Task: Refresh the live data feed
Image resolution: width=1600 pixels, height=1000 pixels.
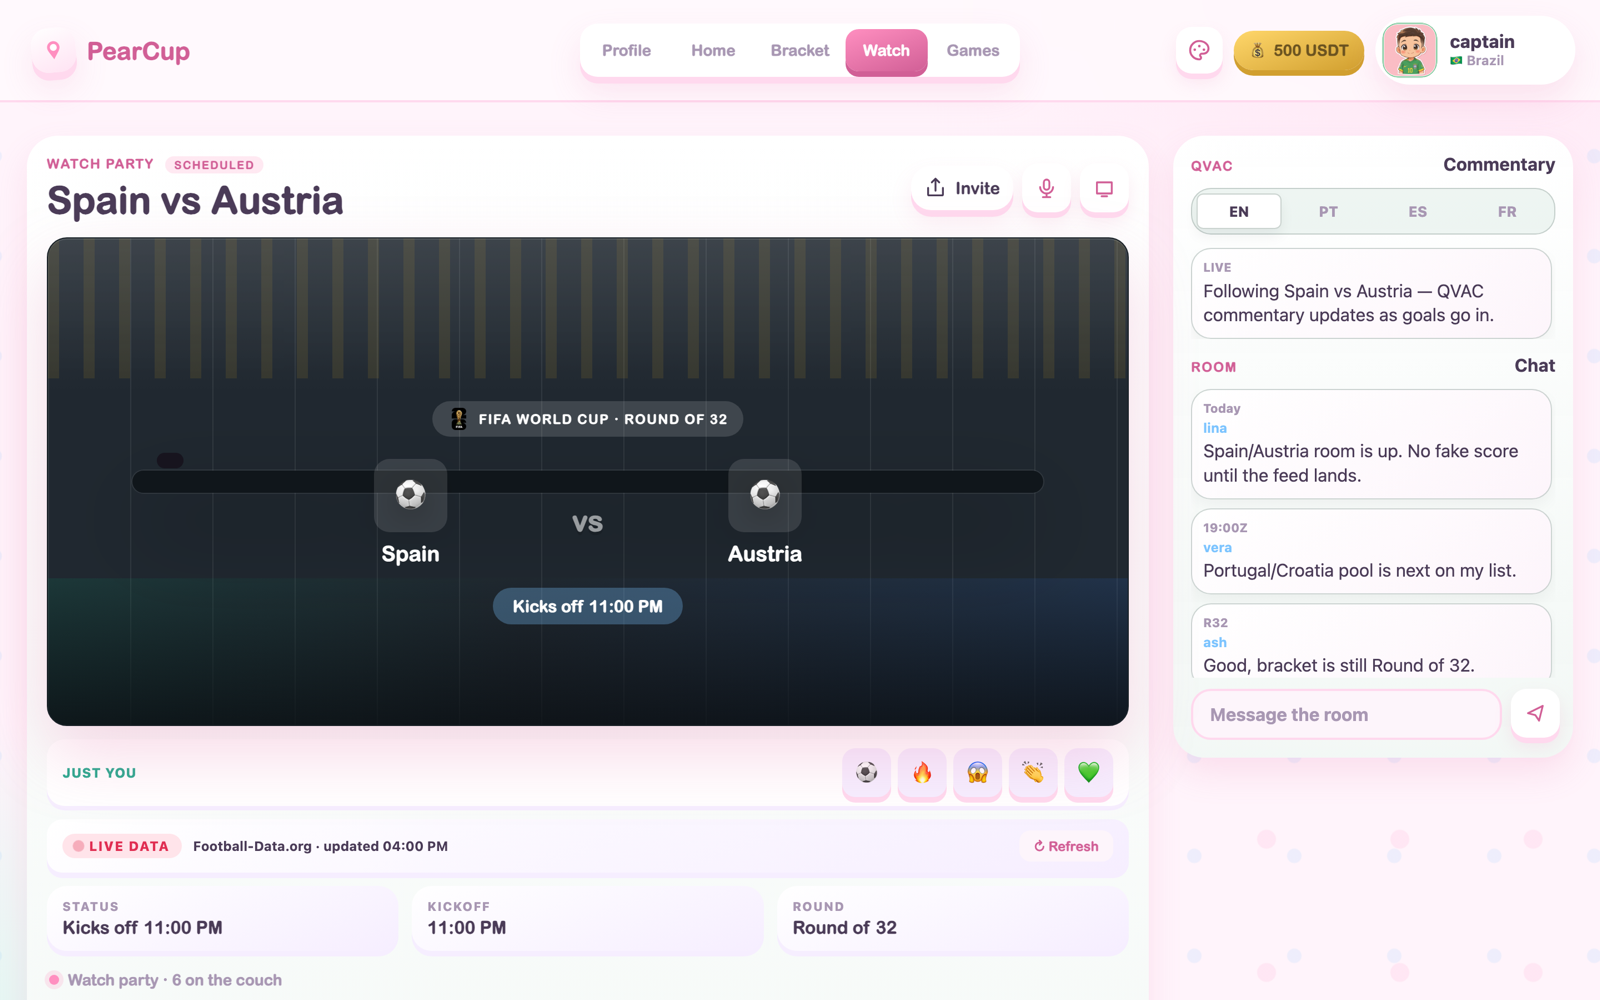Action: tap(1066, 846)
